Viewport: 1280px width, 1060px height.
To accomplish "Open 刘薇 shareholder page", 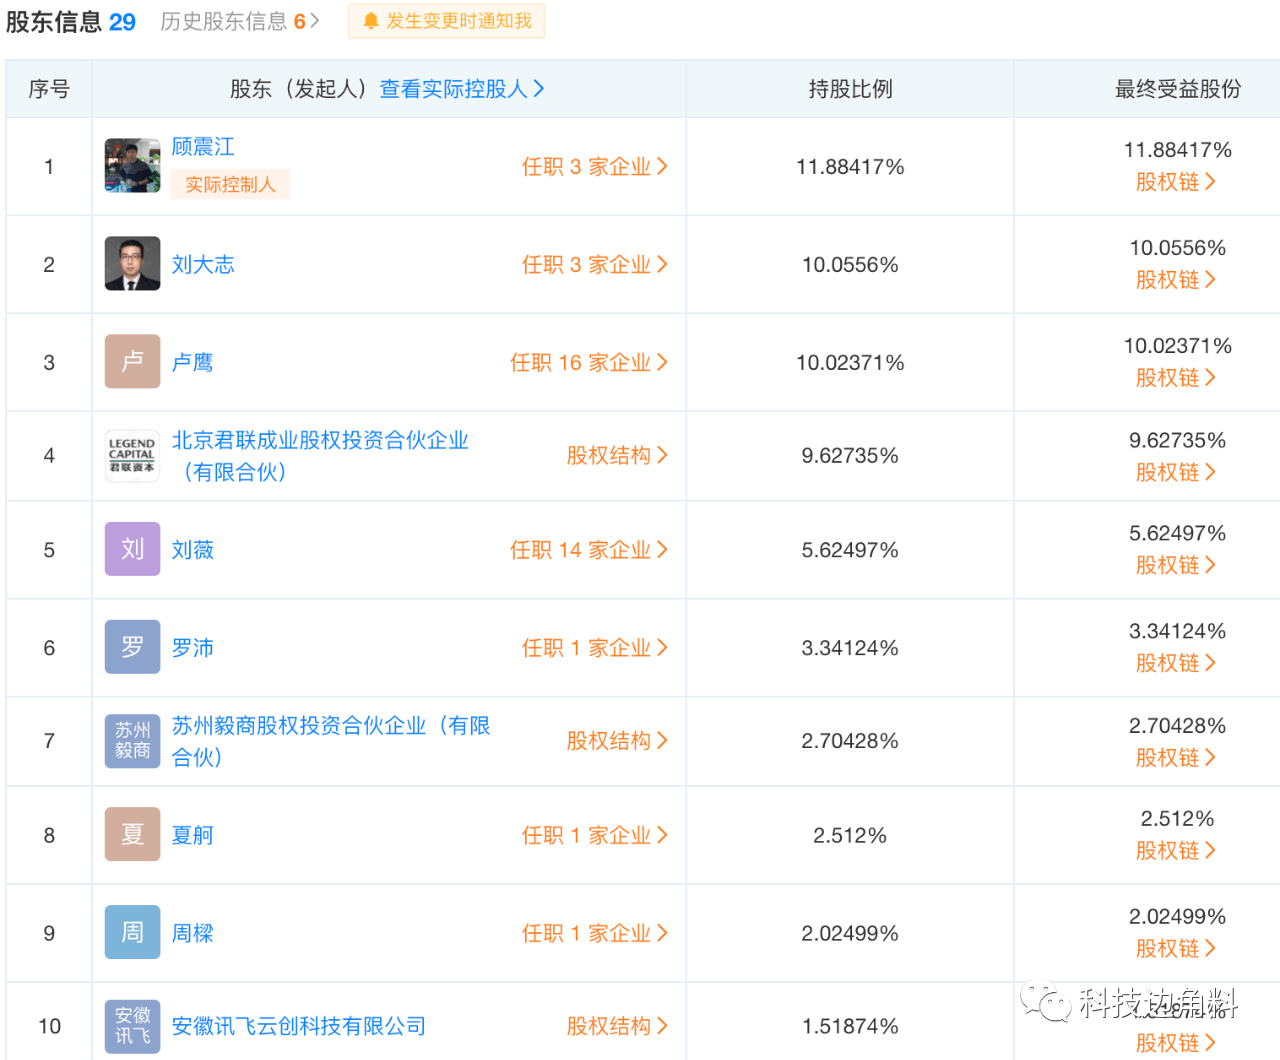I will pos(192,550).
